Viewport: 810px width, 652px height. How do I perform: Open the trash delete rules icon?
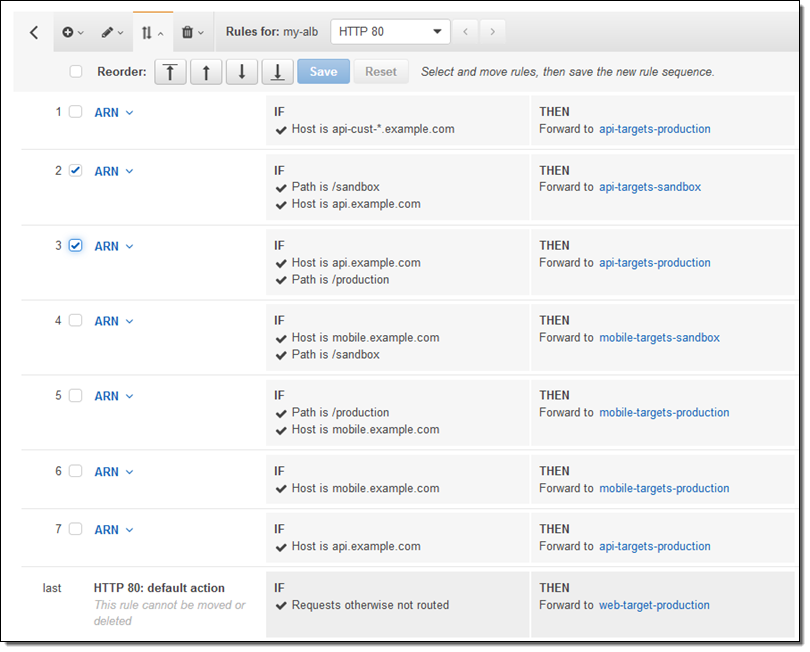[192, 33]
